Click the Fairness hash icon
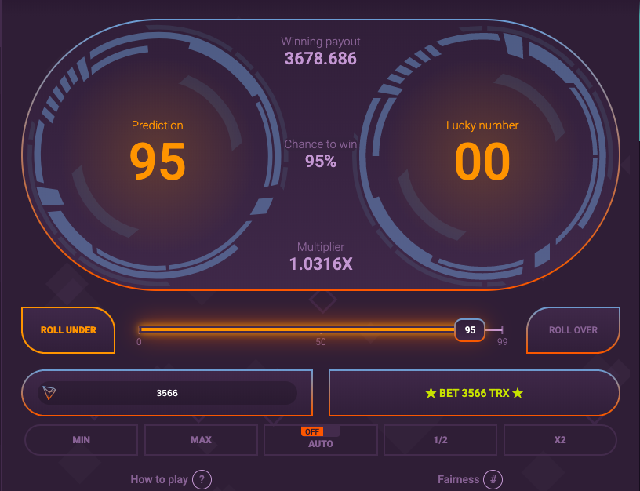The image size is (640, 491). point(493,480)
